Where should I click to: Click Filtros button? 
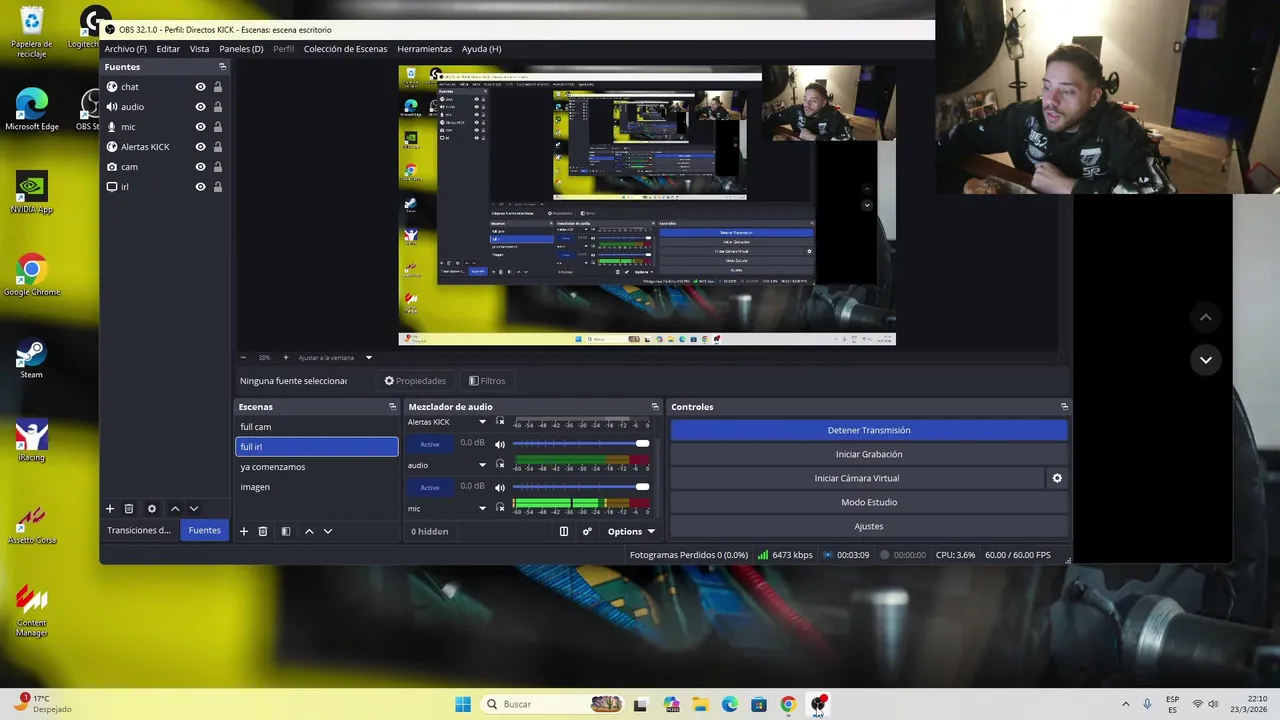(x=487, y=381)
